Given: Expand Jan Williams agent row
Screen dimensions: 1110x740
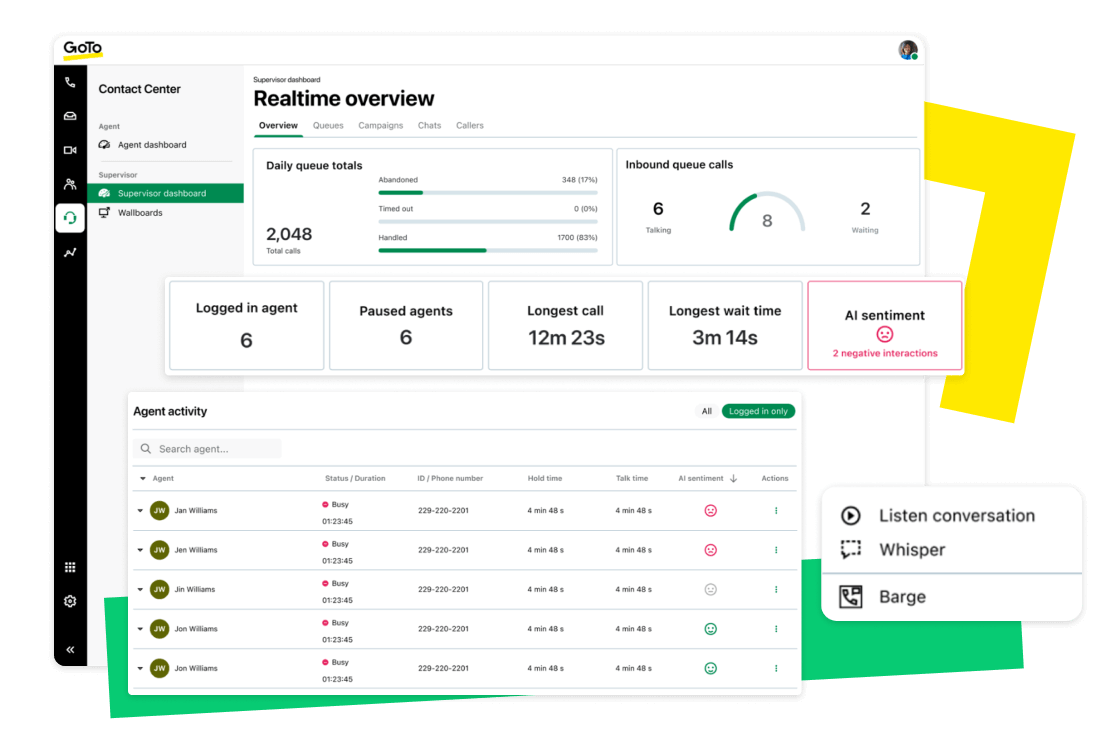Looking at the screenshot, I should coord(140,510).
